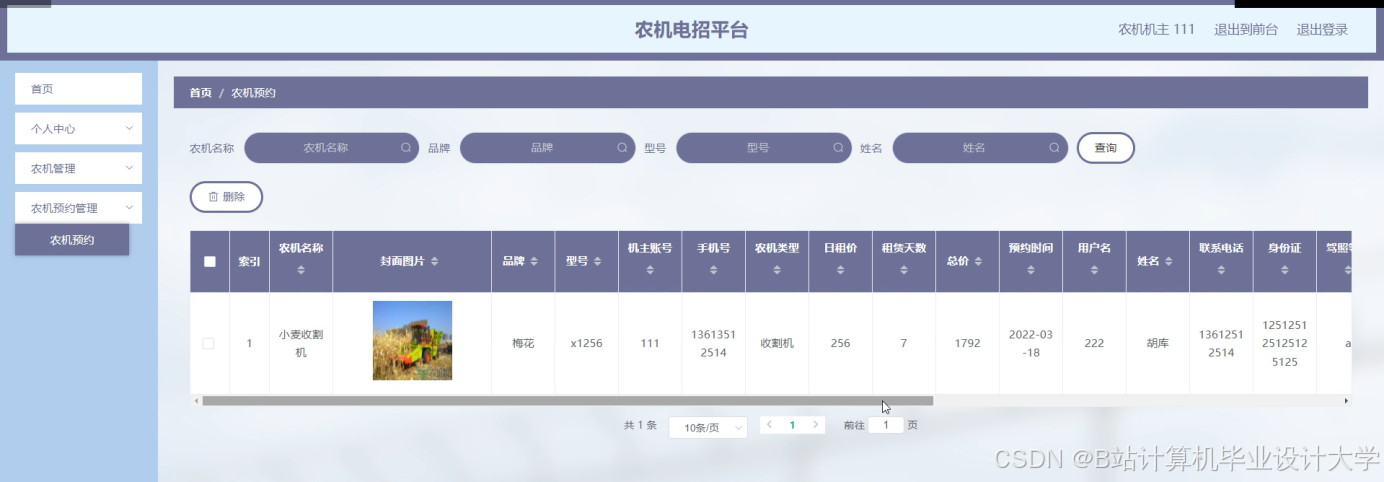Click search icon in 农机名称 field
The width and height of the screenshot is (1384, 482).
[406, 147]
